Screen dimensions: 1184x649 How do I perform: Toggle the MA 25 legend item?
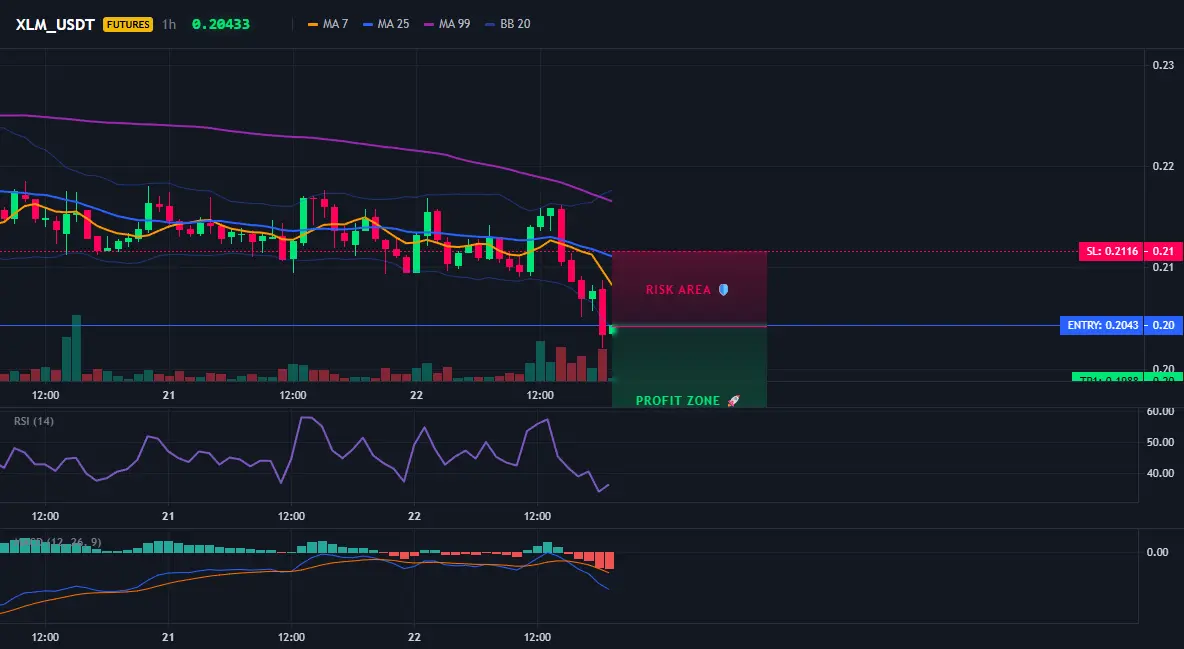(387, 24)
